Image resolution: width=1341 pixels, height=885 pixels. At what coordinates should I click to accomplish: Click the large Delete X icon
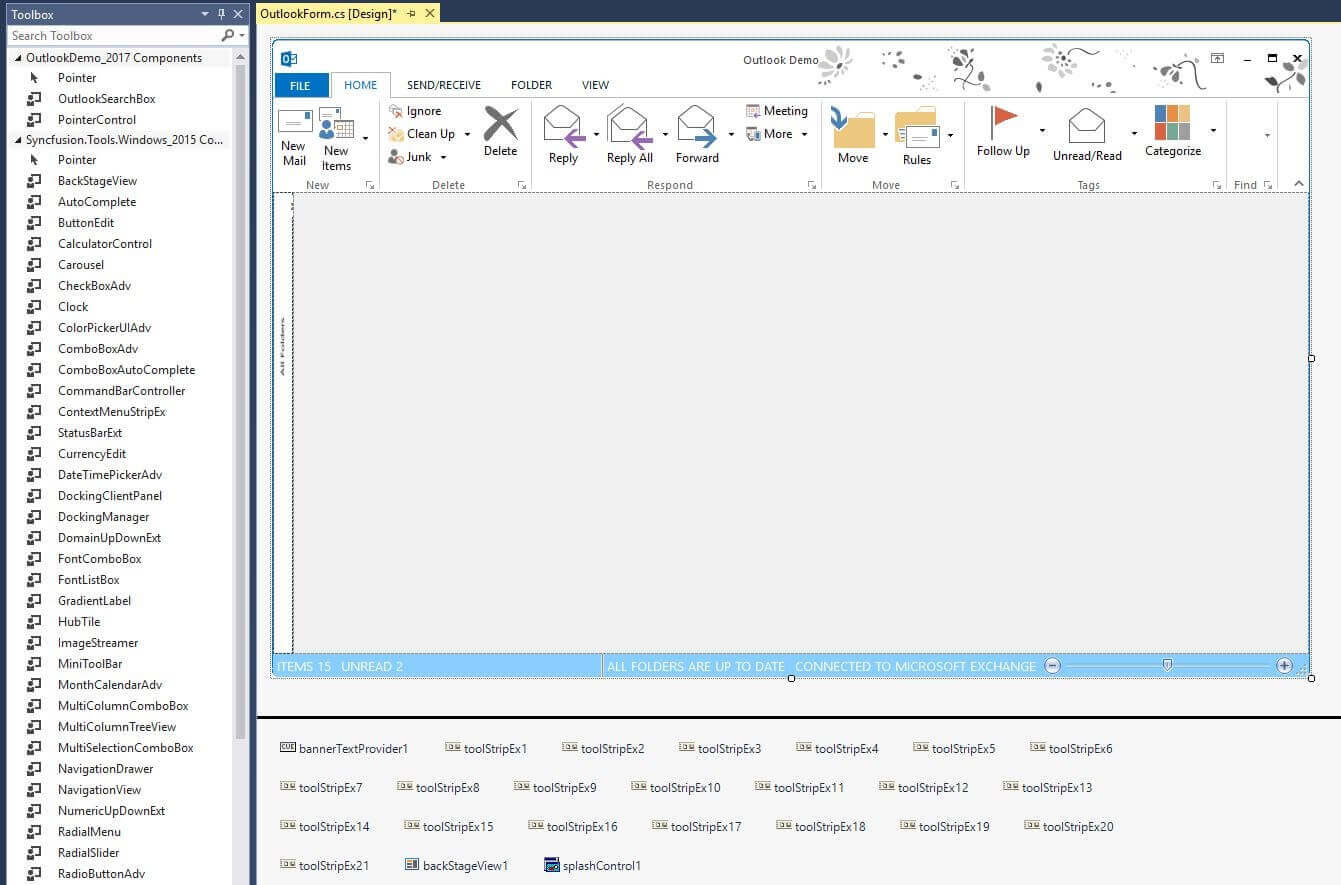[x=500, y=125]
